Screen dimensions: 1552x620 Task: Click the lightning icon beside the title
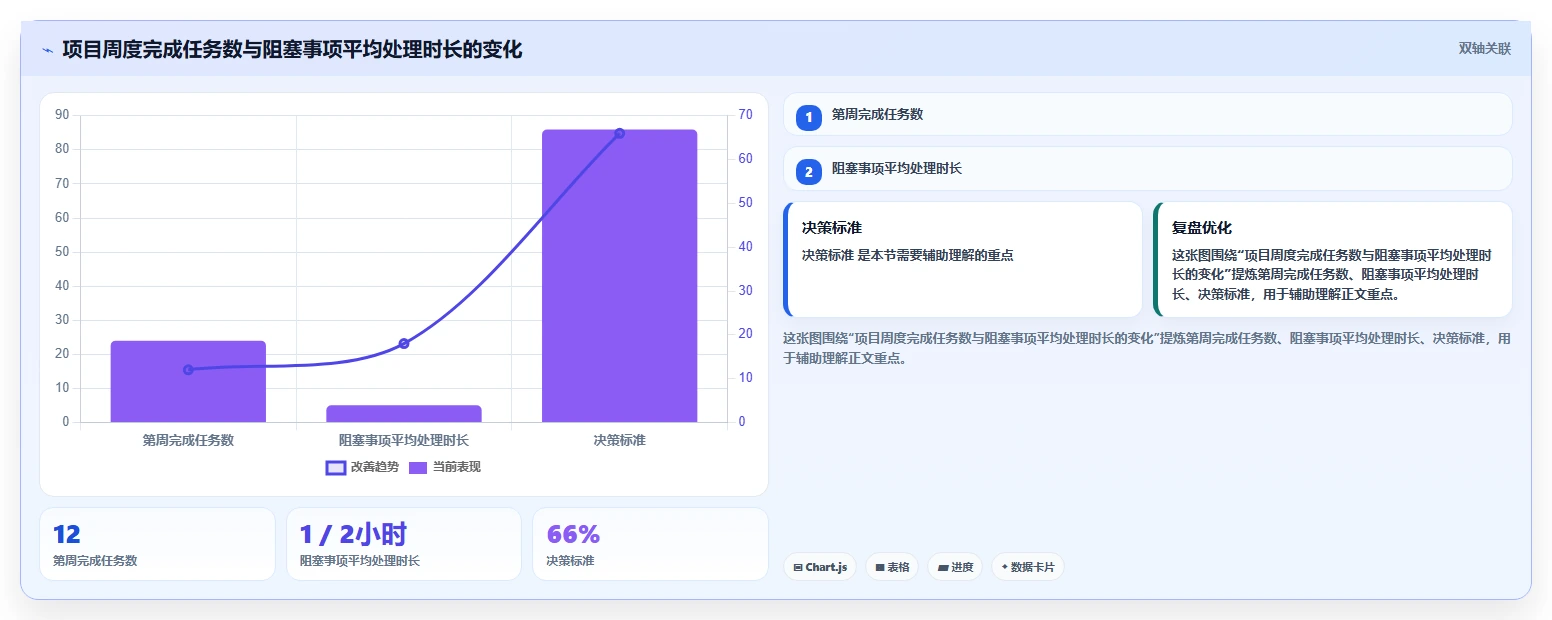click(47, 50)
